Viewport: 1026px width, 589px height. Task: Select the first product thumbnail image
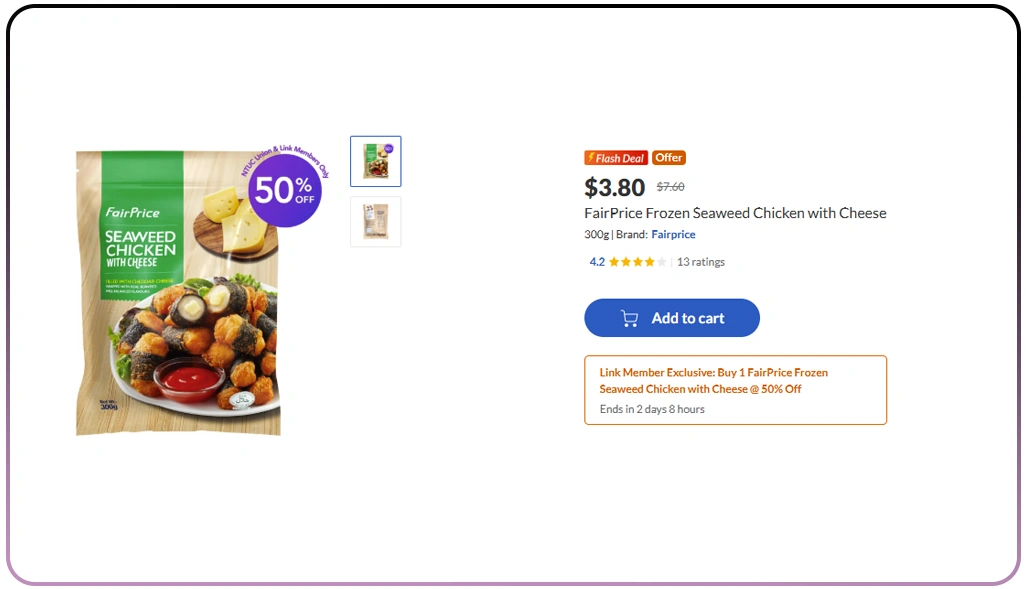(x=376, y=161)
